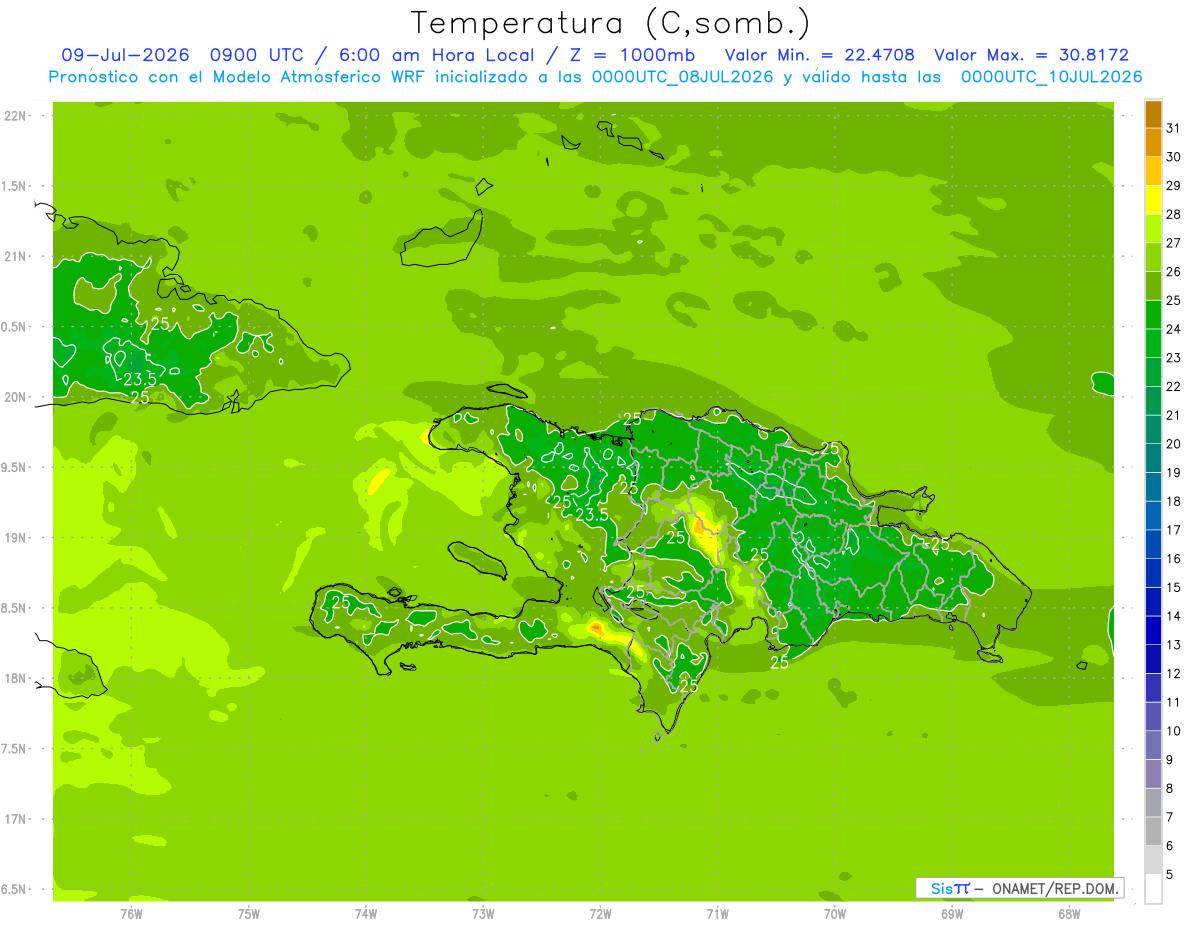Click color bar value "8"
This screenshot has width=1200, height=927.
(1170, 788)
